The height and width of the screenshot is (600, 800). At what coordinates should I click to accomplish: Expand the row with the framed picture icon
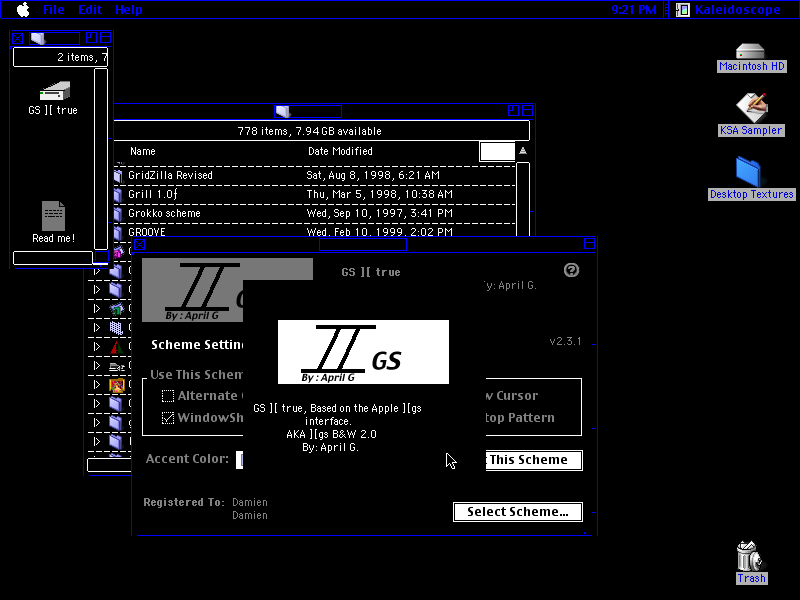pyautogui.click(x=97, y=385)
